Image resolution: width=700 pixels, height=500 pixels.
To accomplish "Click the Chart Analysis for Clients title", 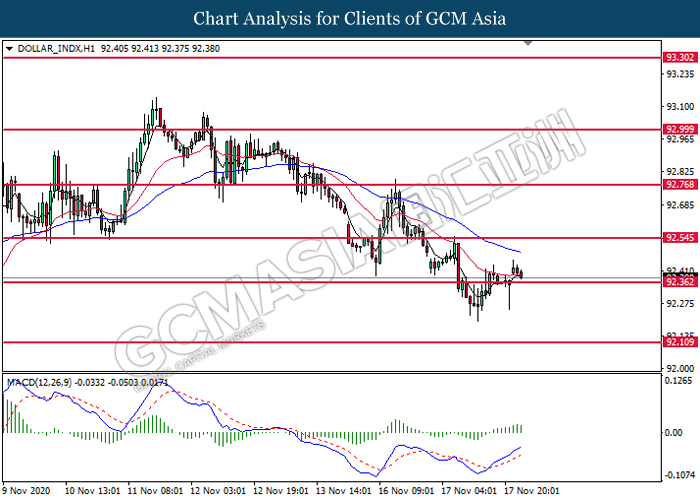I will pyautogui.click(x=350, y=19).
